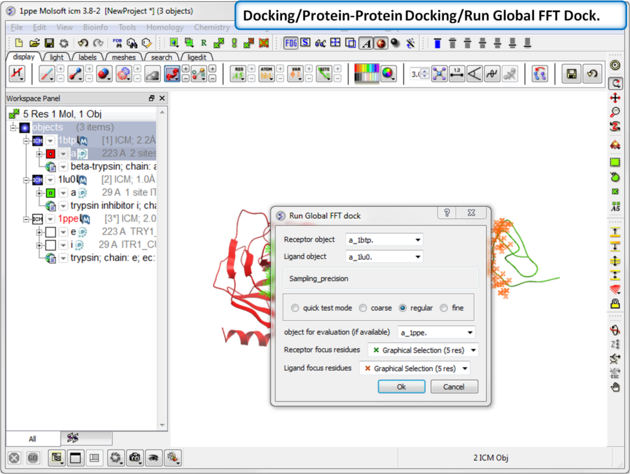Open the Ligand object dropdown
Screen dimensions: 630x474
384,257
